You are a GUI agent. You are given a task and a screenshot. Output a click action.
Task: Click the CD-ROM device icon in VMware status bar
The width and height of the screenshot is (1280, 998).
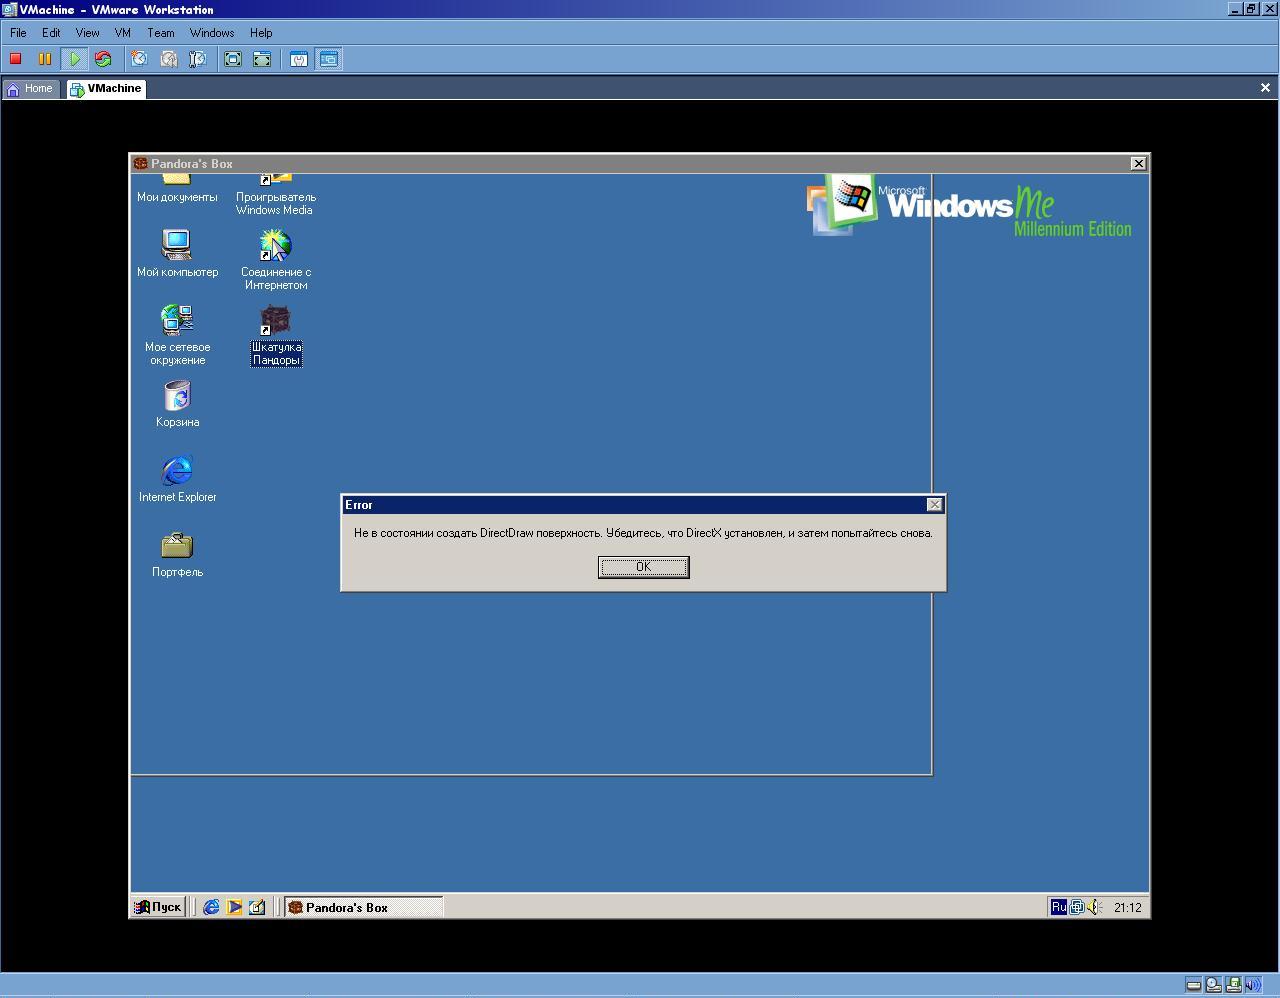1213,985
